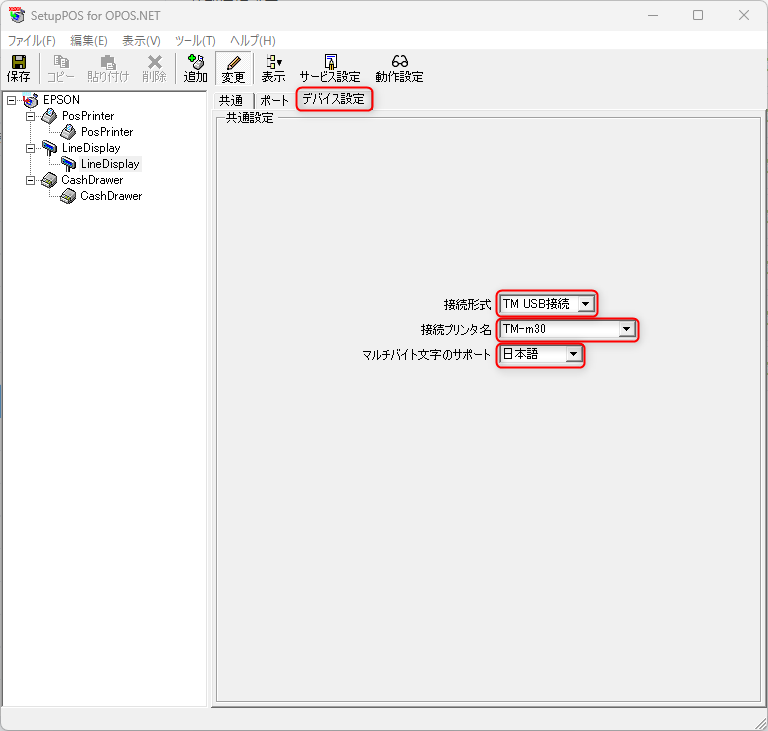Open the 接続形式 dropdown arrow
This screenshot has height=731, width=768.
(586, 304)
